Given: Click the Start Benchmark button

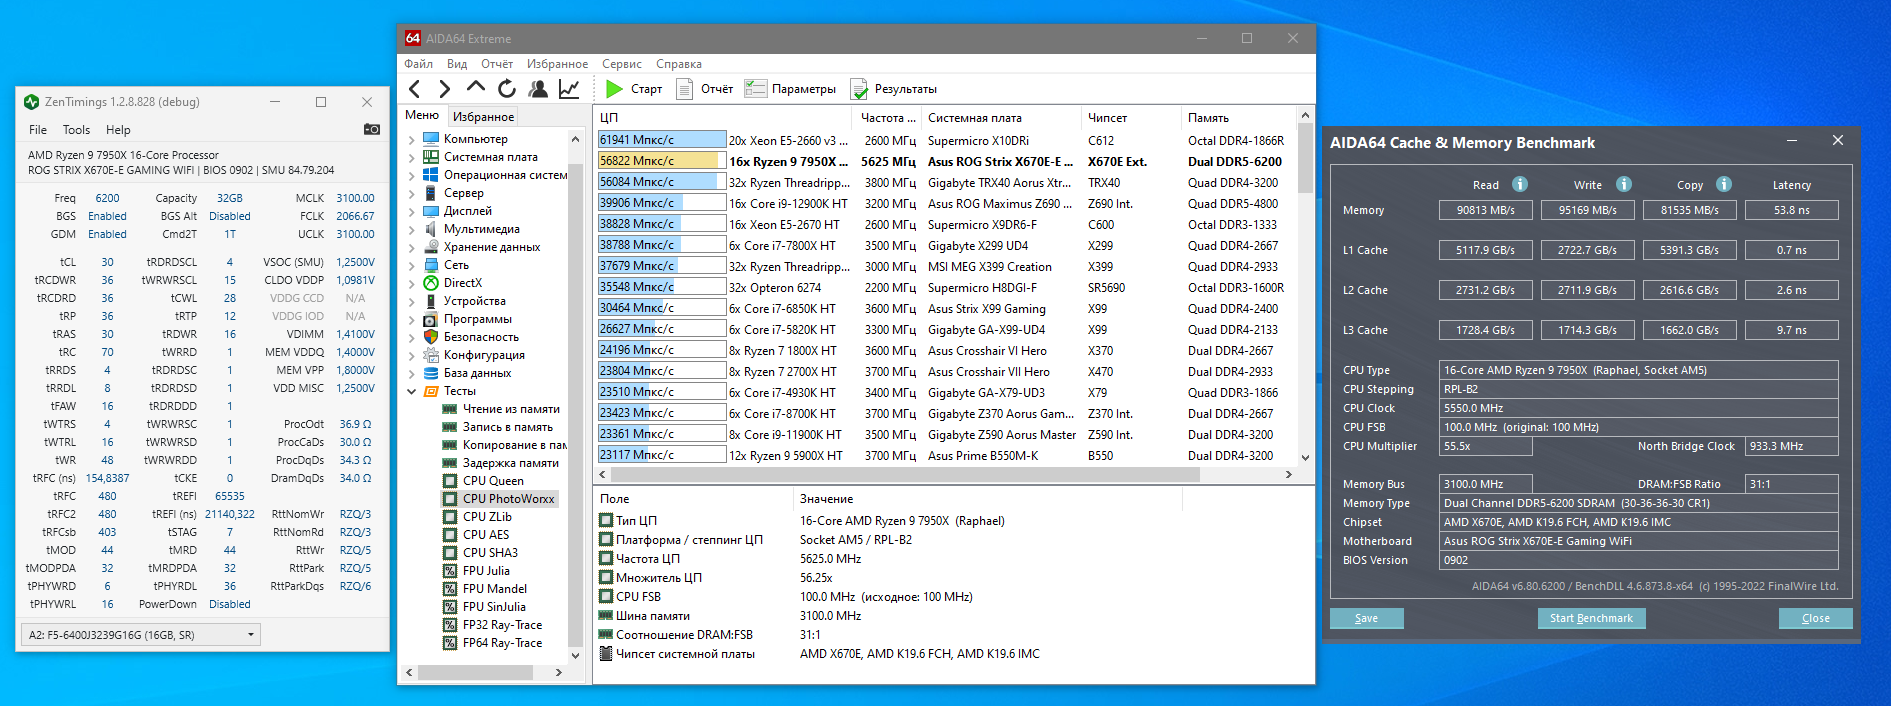Looking at the screenshot, I should tap(1591, 618).
